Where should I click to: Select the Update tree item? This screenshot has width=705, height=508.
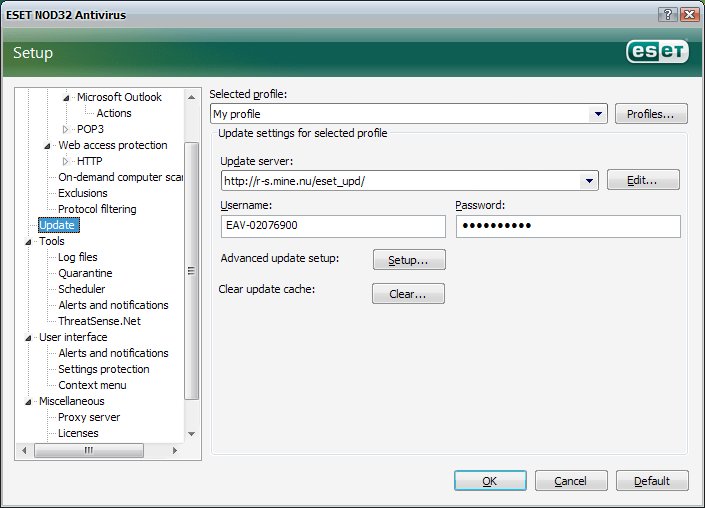[x=58, y=225]
